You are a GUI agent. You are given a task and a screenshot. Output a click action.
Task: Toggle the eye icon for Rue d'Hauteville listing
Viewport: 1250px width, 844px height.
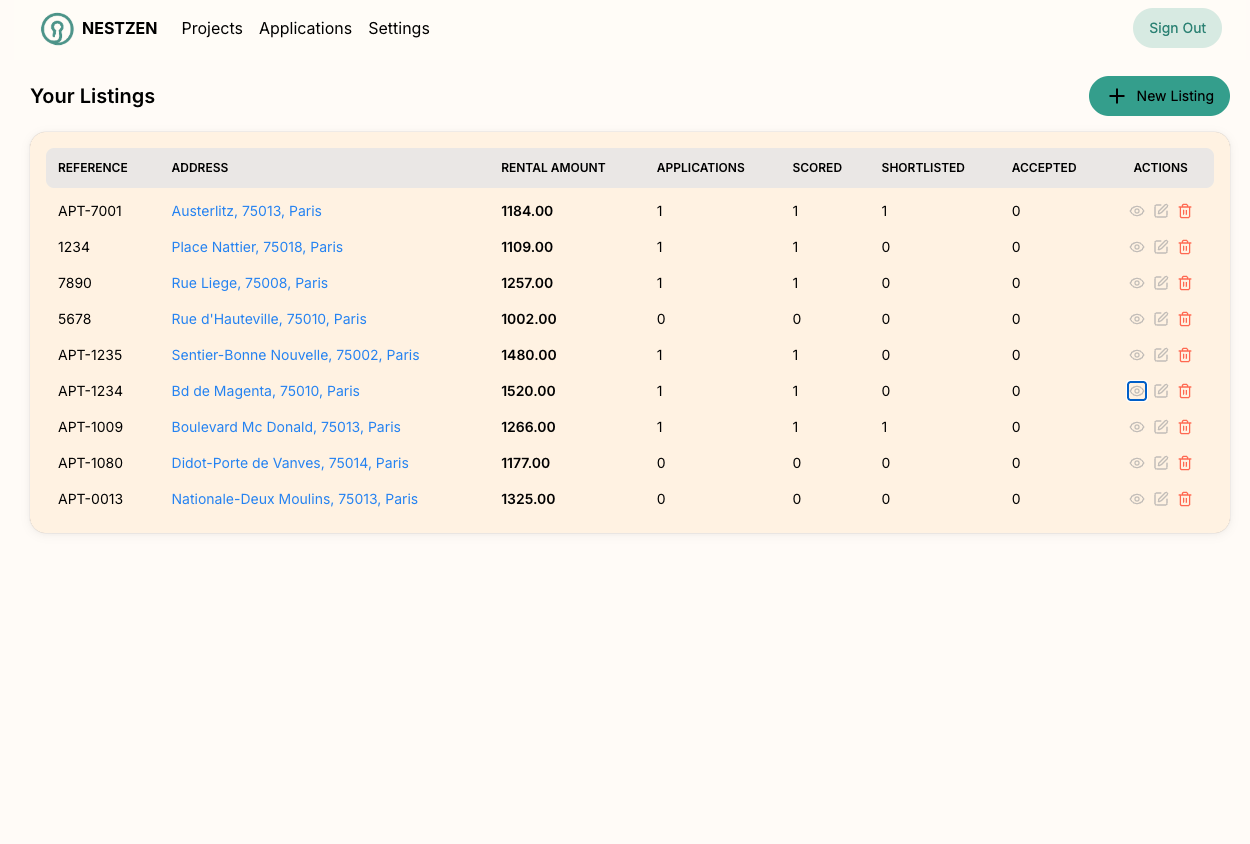click(x=1137, y=319)
